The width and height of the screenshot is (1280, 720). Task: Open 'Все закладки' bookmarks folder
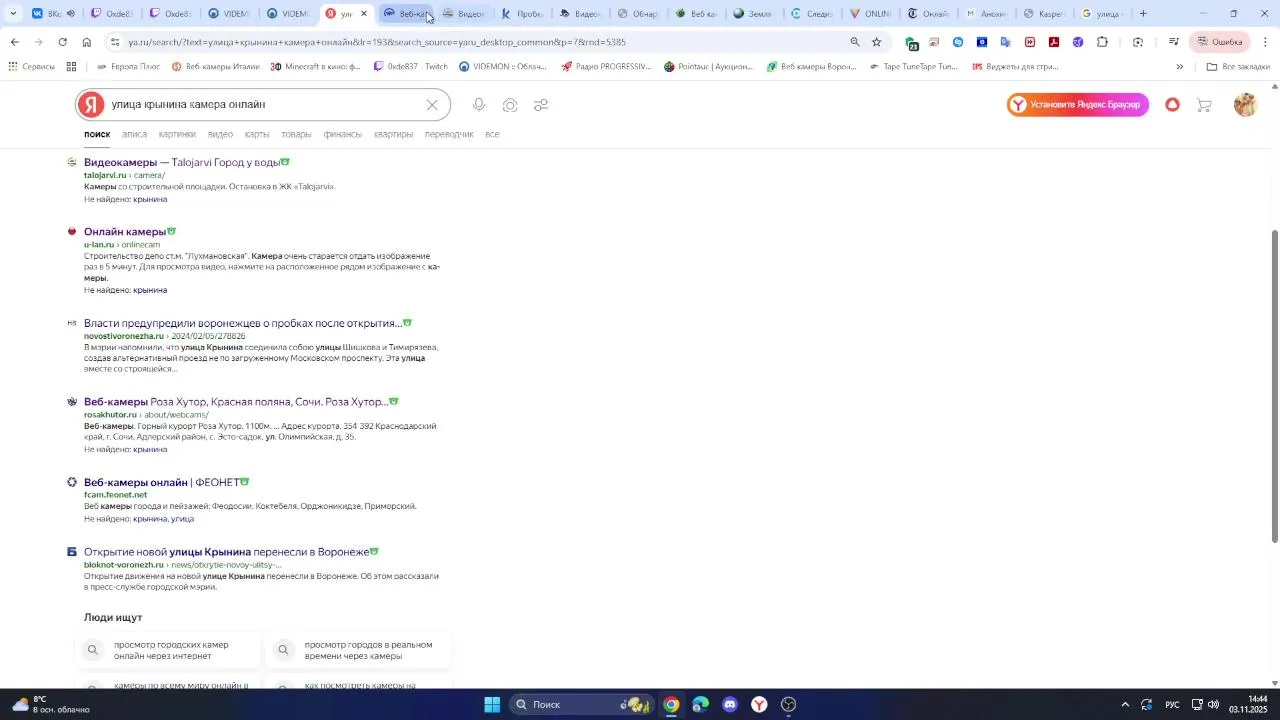[x=1237, y=67]
